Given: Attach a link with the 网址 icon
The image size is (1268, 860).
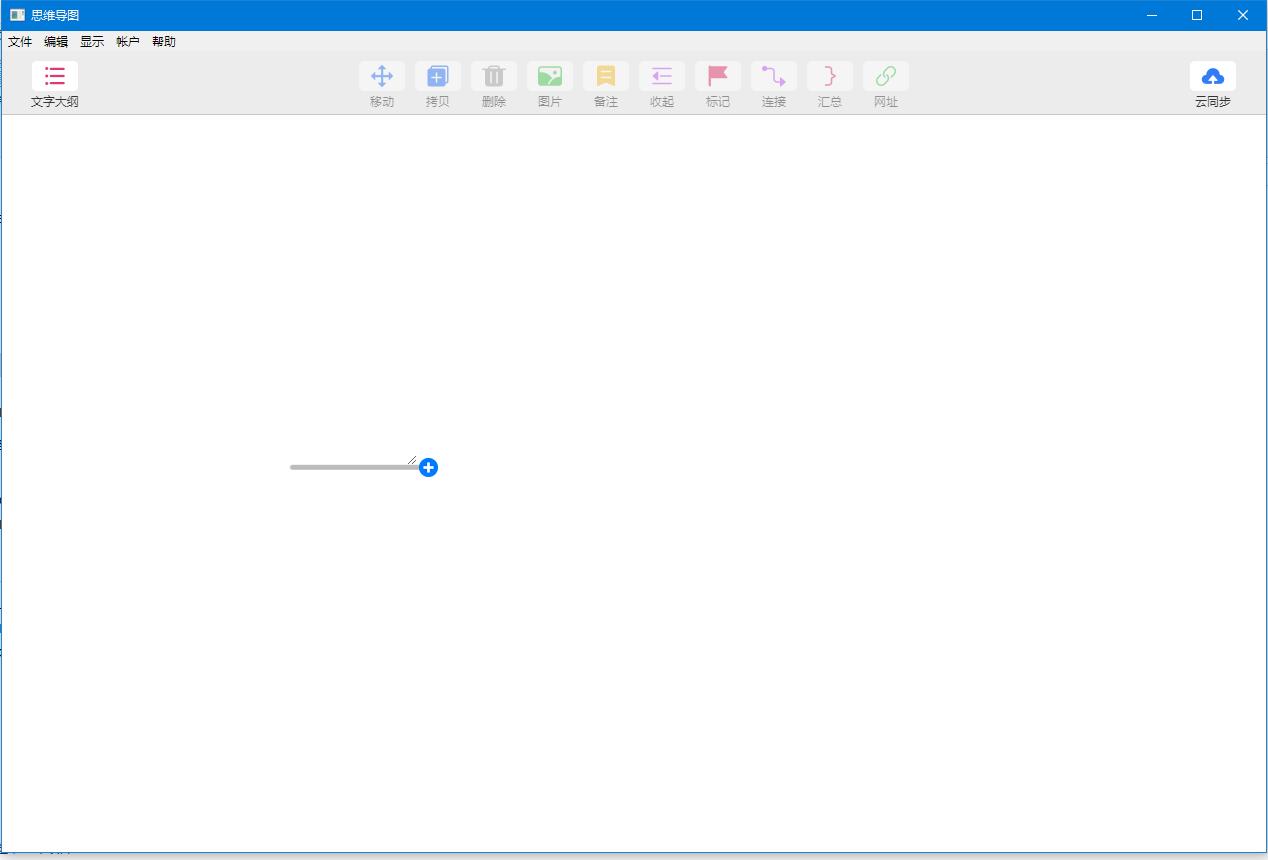Looking at the screenshot, I should click(885, 76).
